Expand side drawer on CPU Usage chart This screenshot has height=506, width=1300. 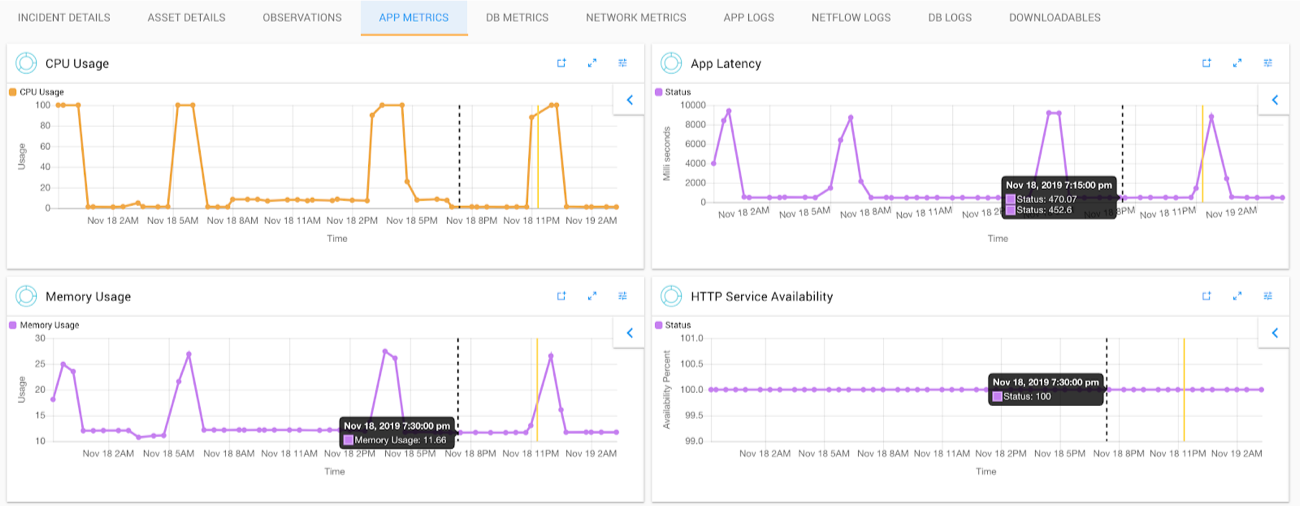629,100
